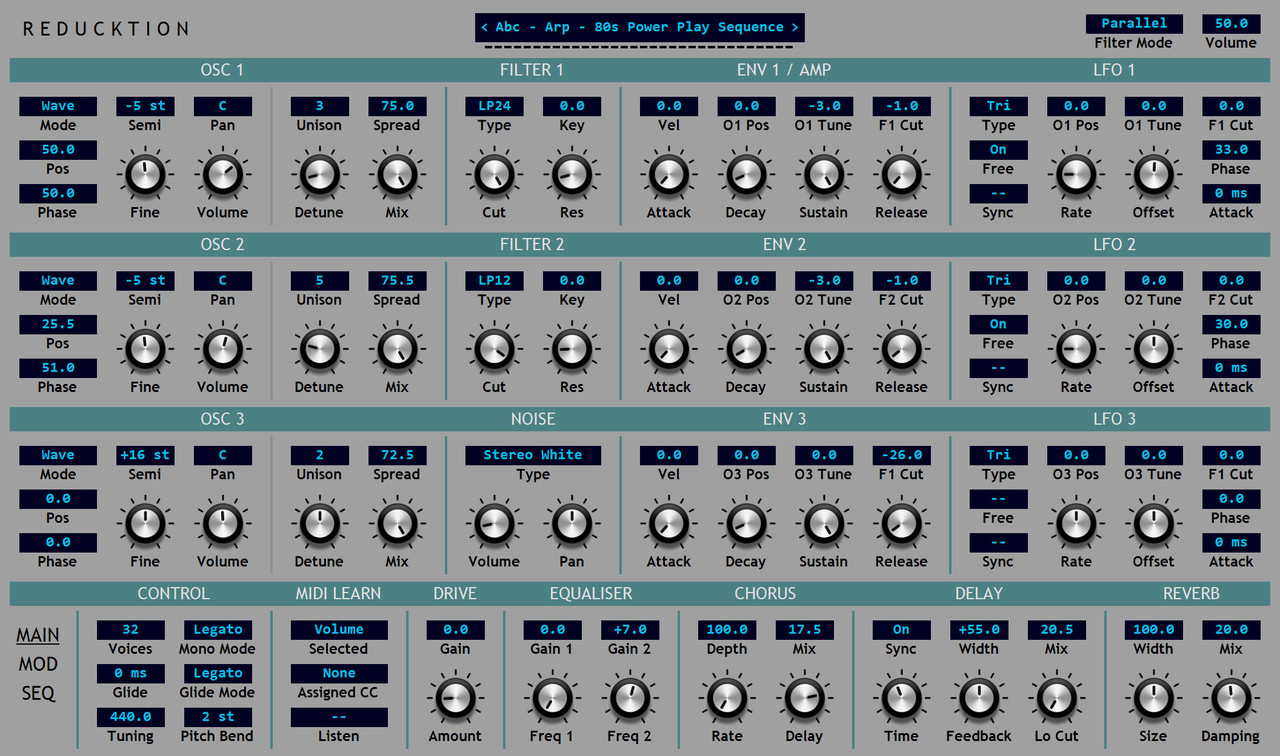Toggle LFO 1 Free setting
Viewport: 1280px width, 756px height.
pos(998,150)
